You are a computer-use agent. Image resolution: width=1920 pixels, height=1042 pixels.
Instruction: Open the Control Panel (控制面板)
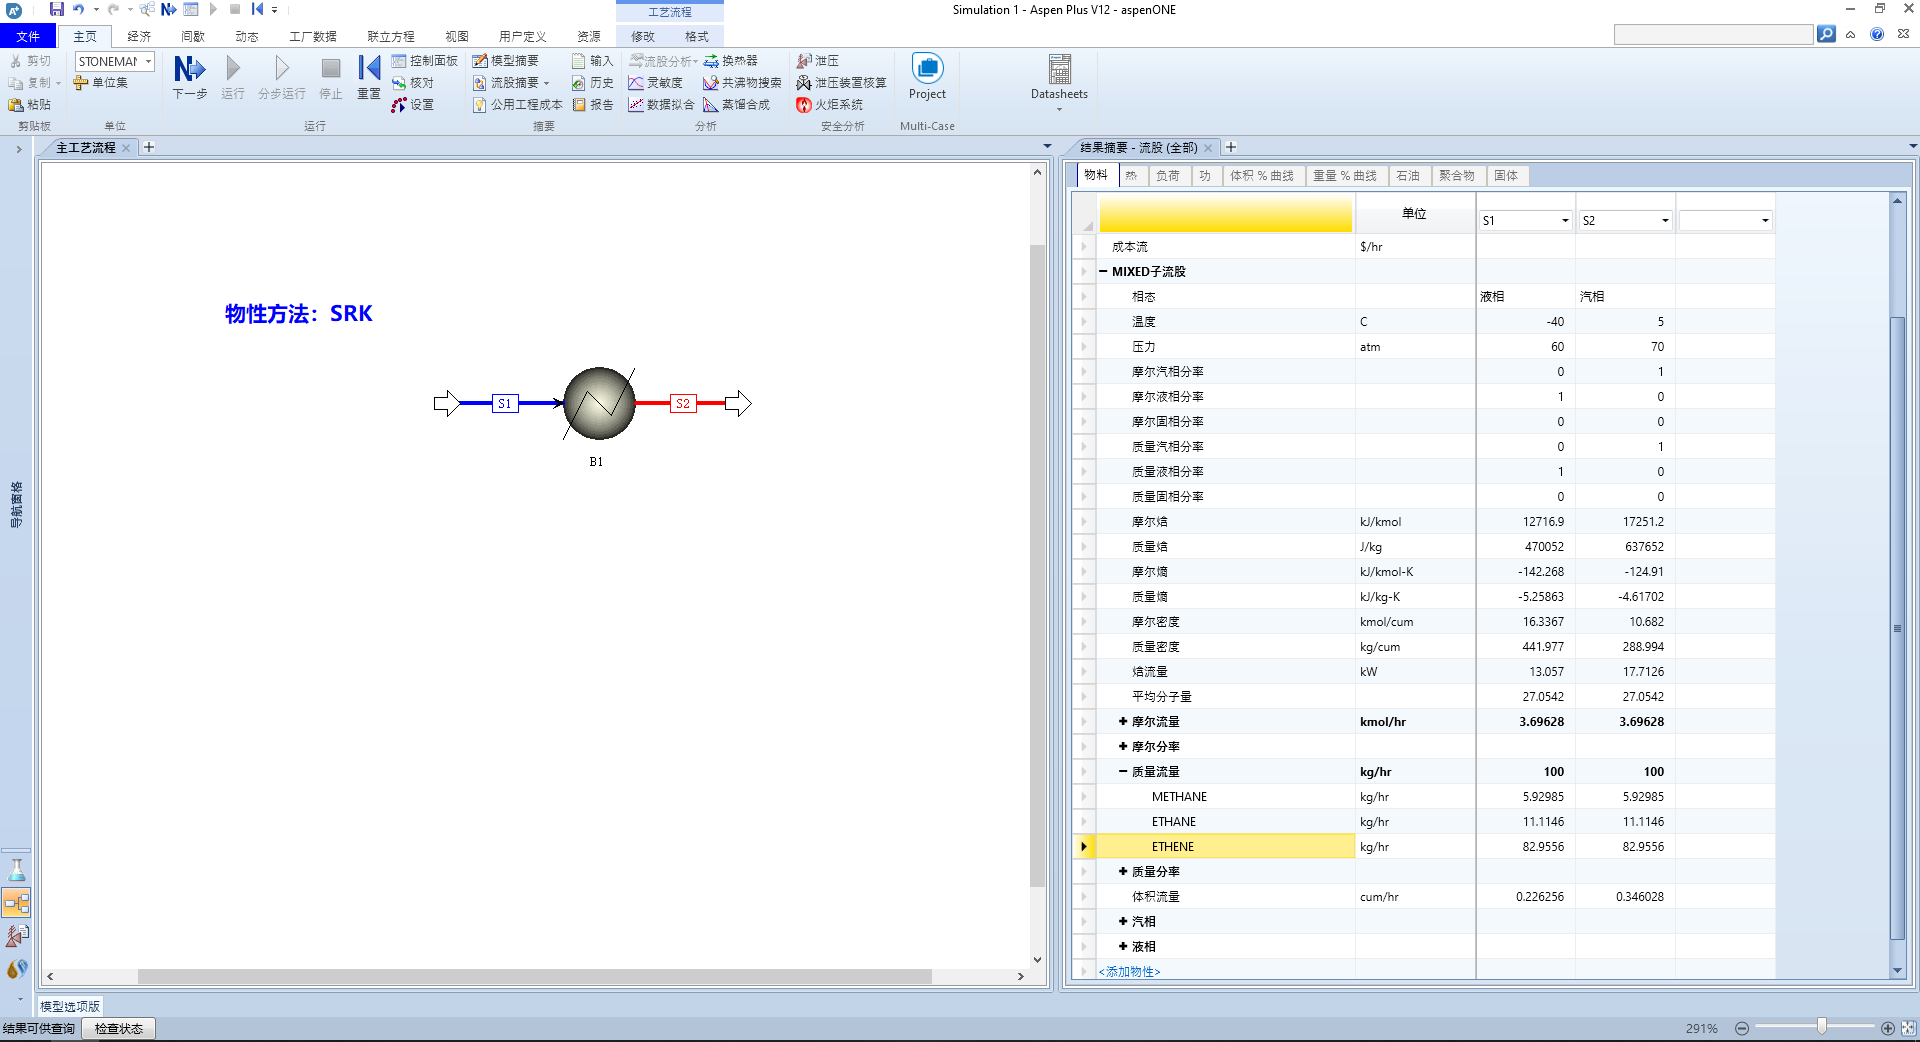pyautogui.click(x=424, y=61)
